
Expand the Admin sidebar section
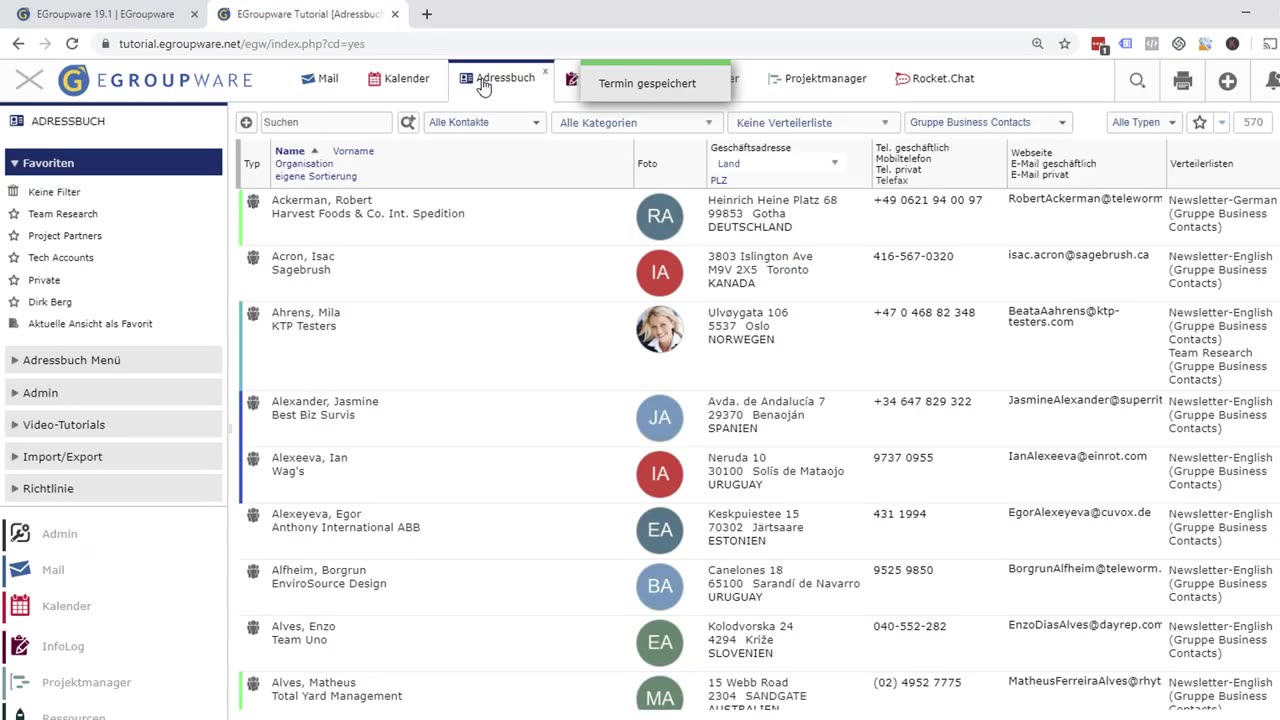[113, 393]
